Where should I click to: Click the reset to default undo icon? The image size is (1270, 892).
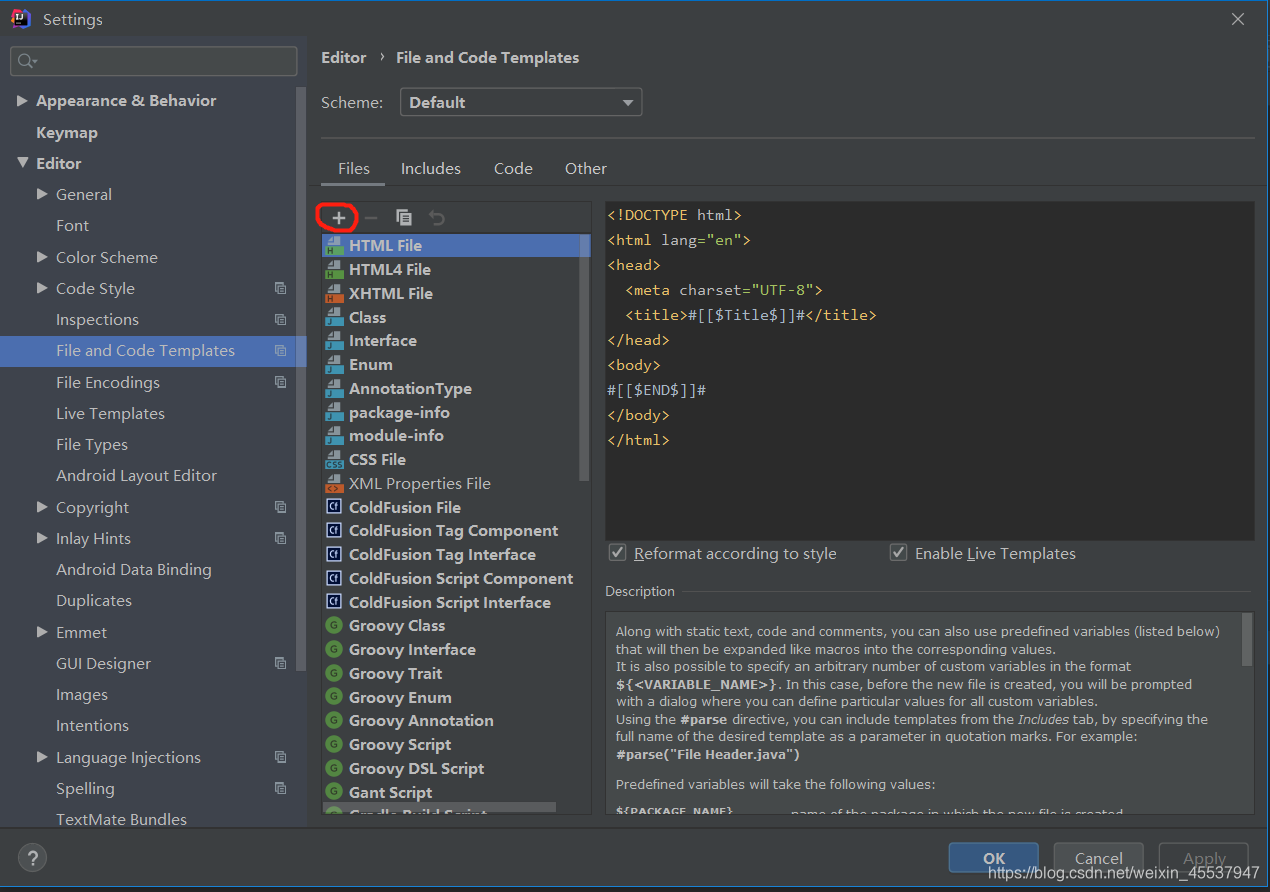pyautogui.click(x=437, y=217)
